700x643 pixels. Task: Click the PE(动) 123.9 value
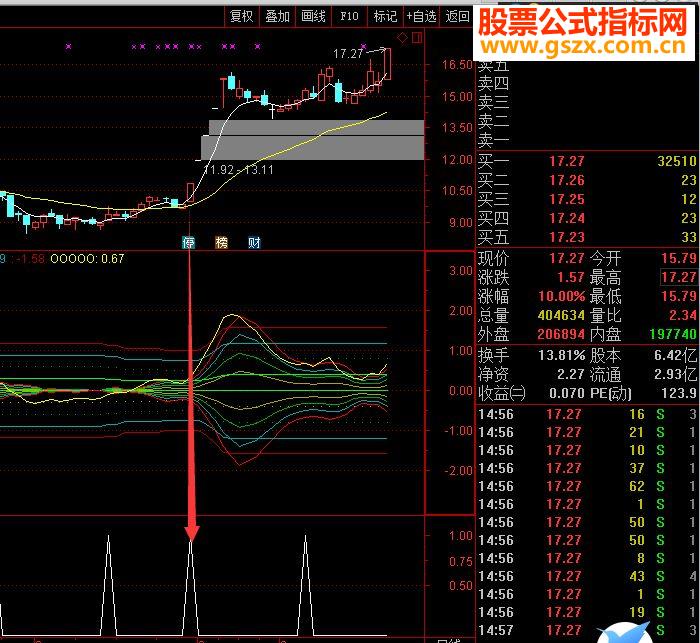pos(679,393)
